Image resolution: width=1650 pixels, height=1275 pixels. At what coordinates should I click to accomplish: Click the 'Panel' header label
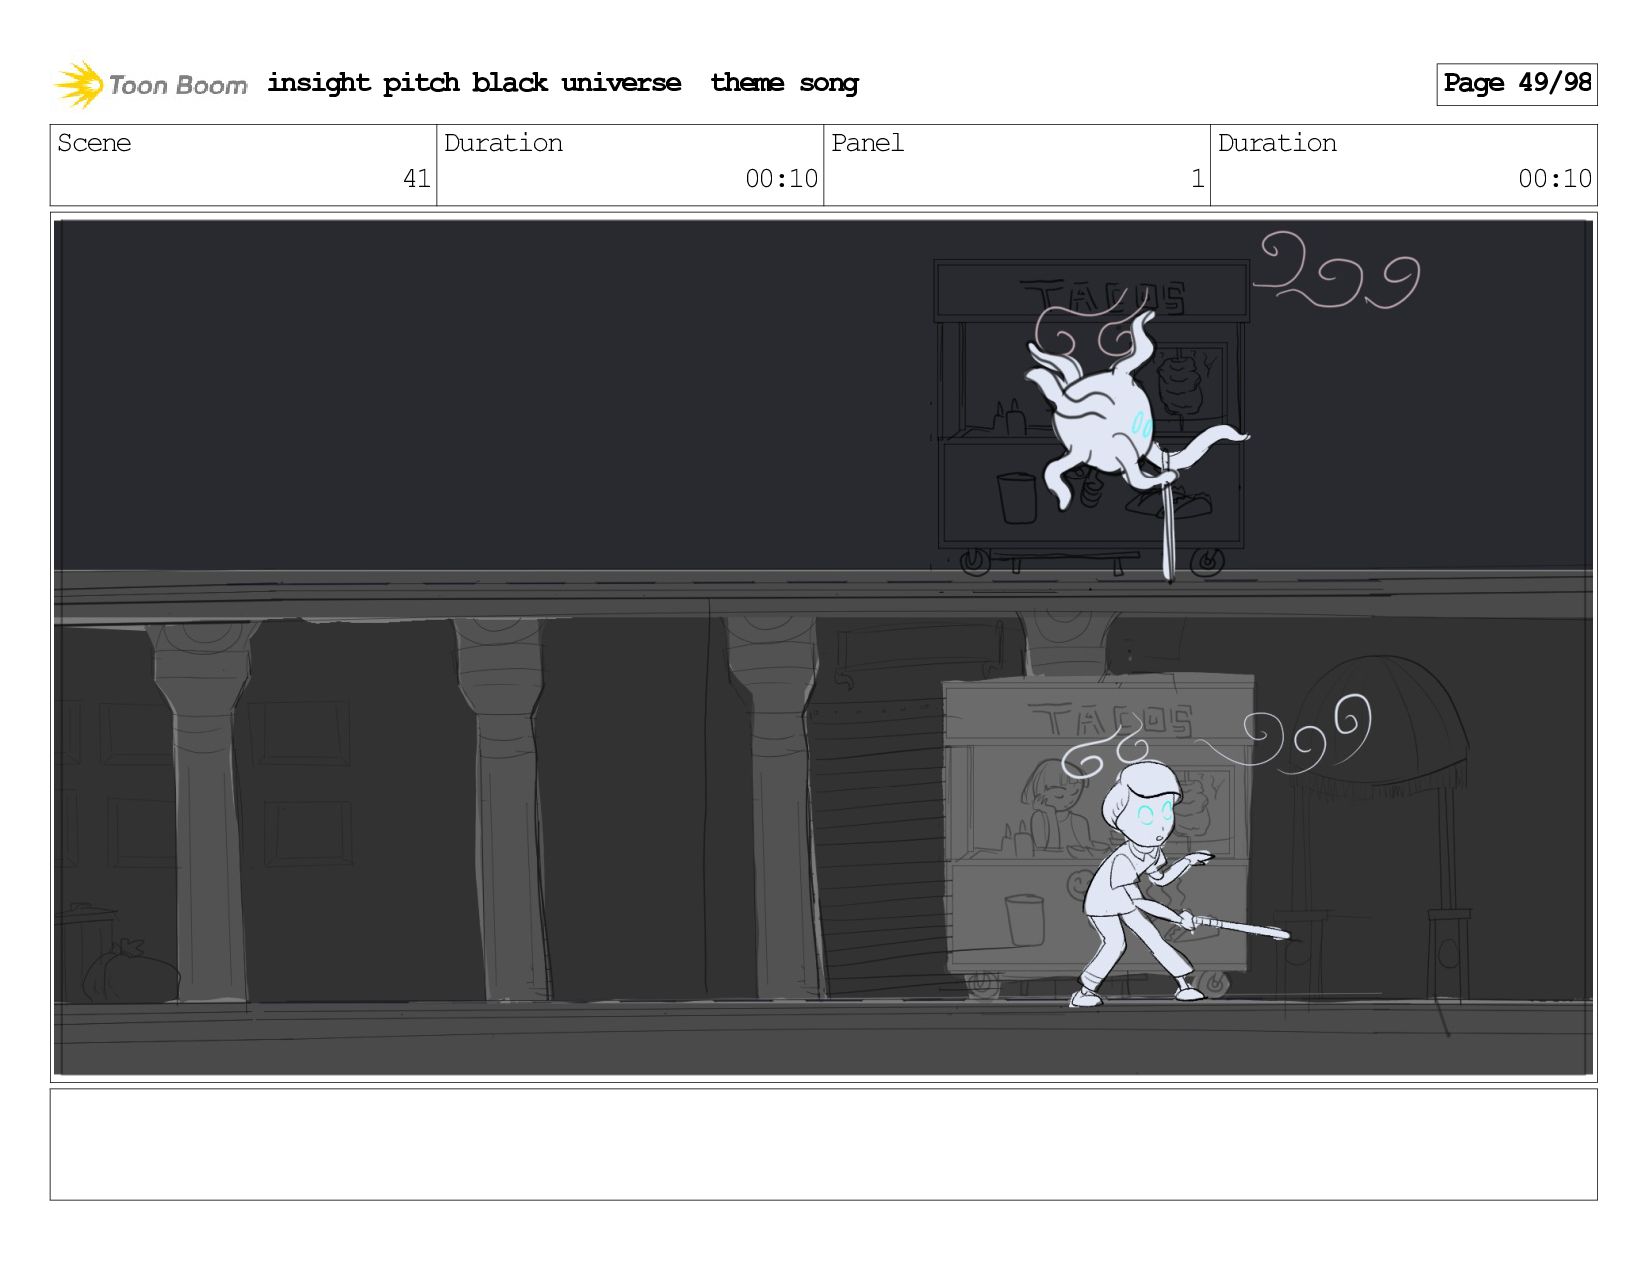point(867,143)
